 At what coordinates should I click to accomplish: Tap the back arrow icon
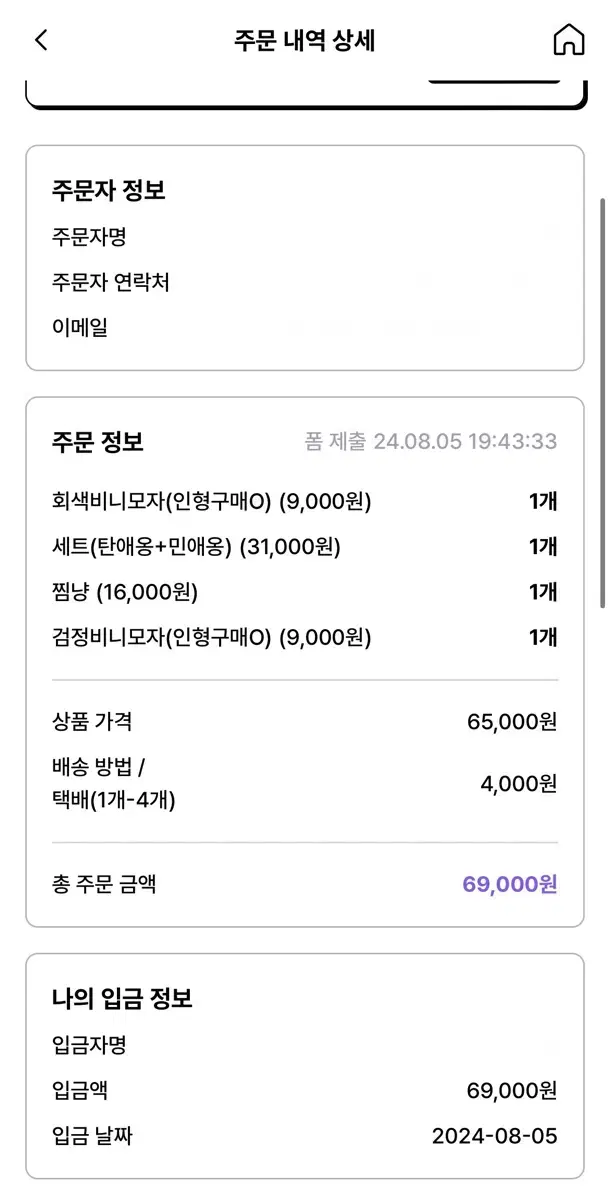pyautogui.click(x=40, y=40)
